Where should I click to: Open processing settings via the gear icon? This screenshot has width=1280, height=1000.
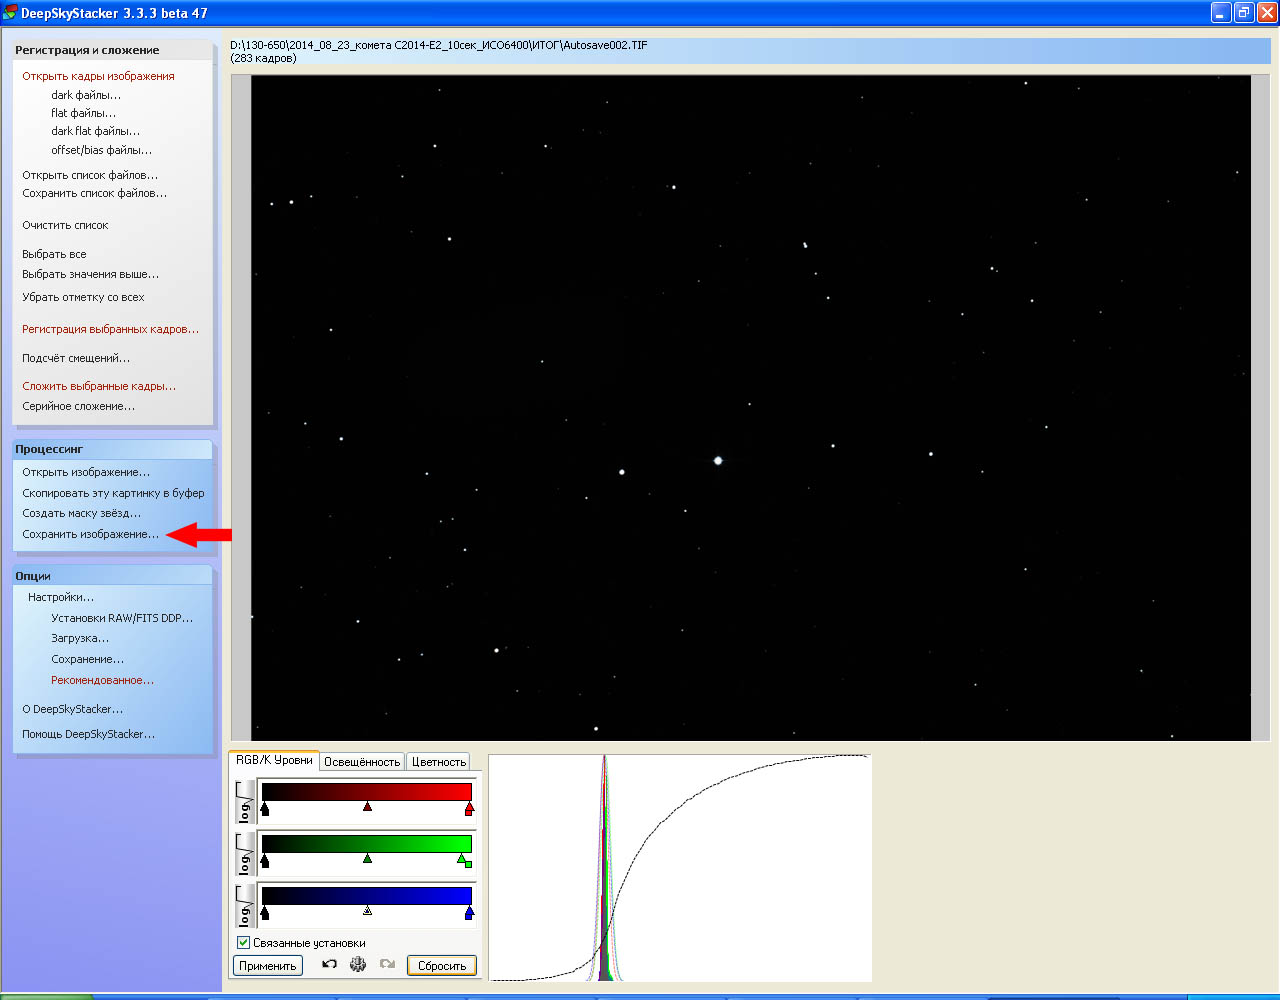(358, 965)
